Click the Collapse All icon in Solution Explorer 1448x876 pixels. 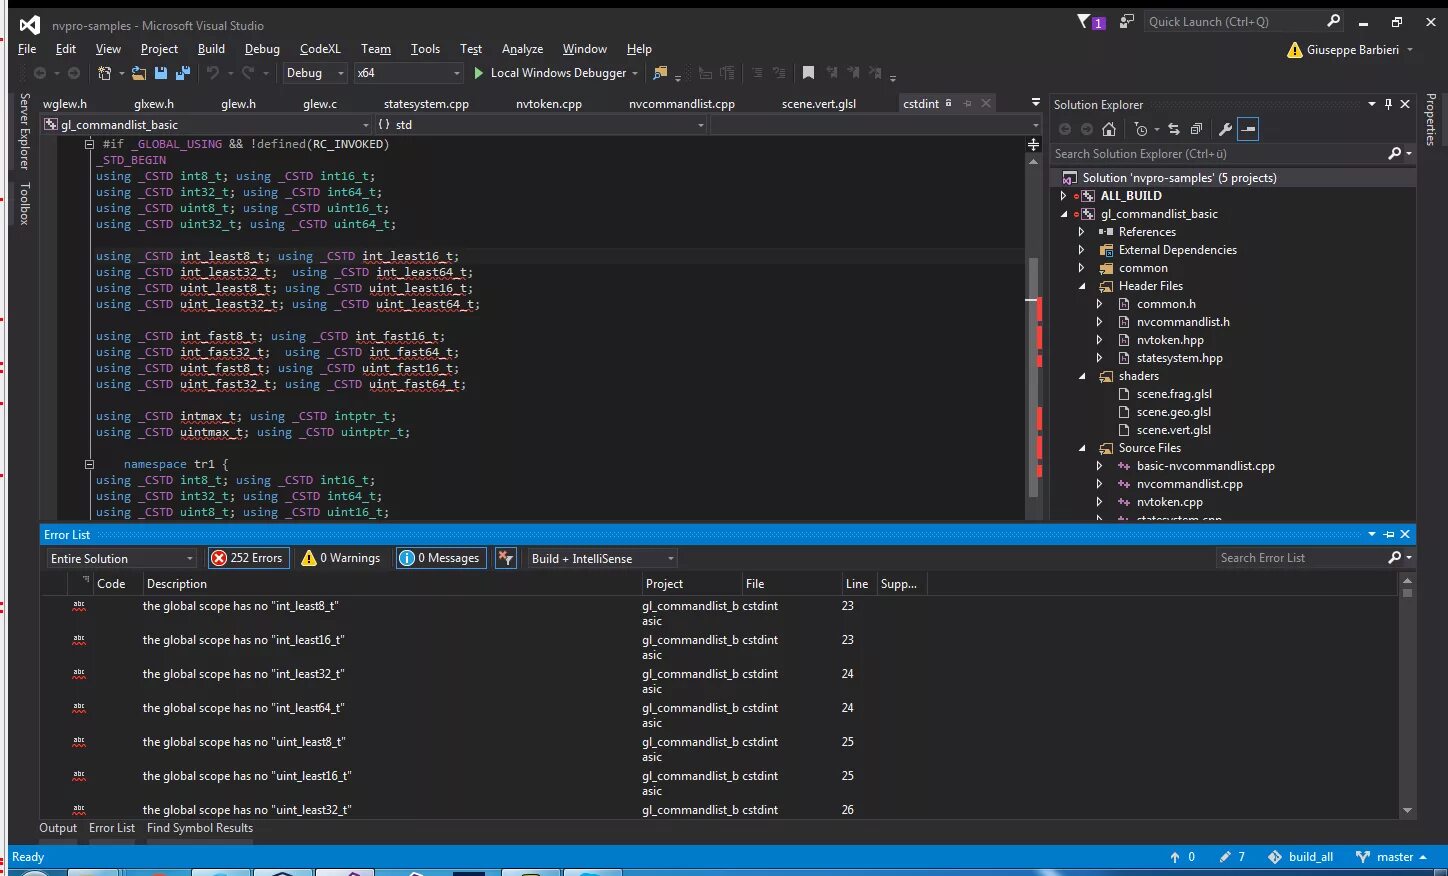[1196, 129]
